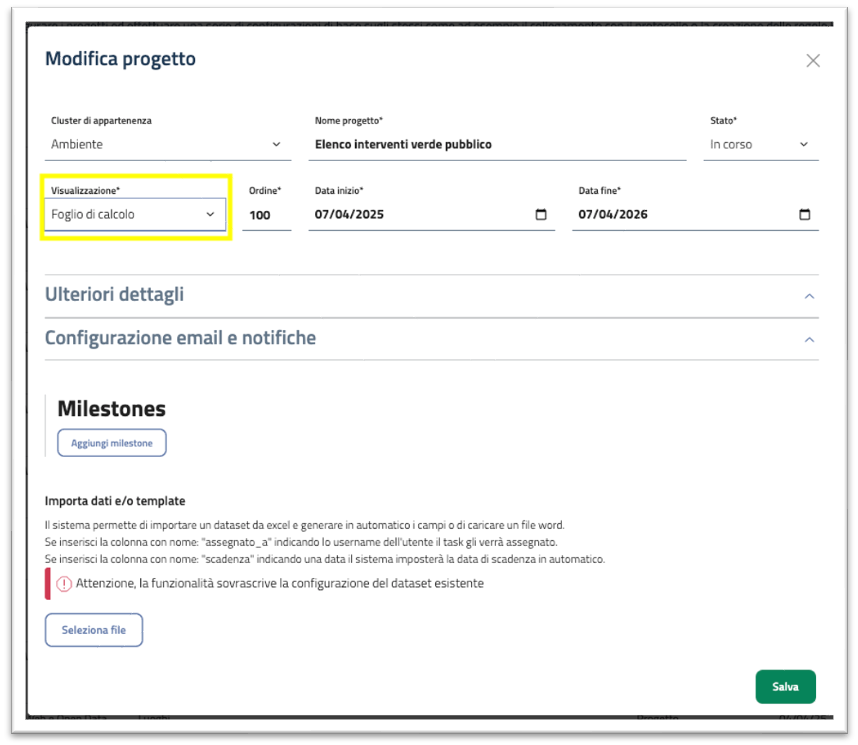Click the Seleziona file button
The height and width of the screenshot is (745, 858).
click(x=93, y=630)
